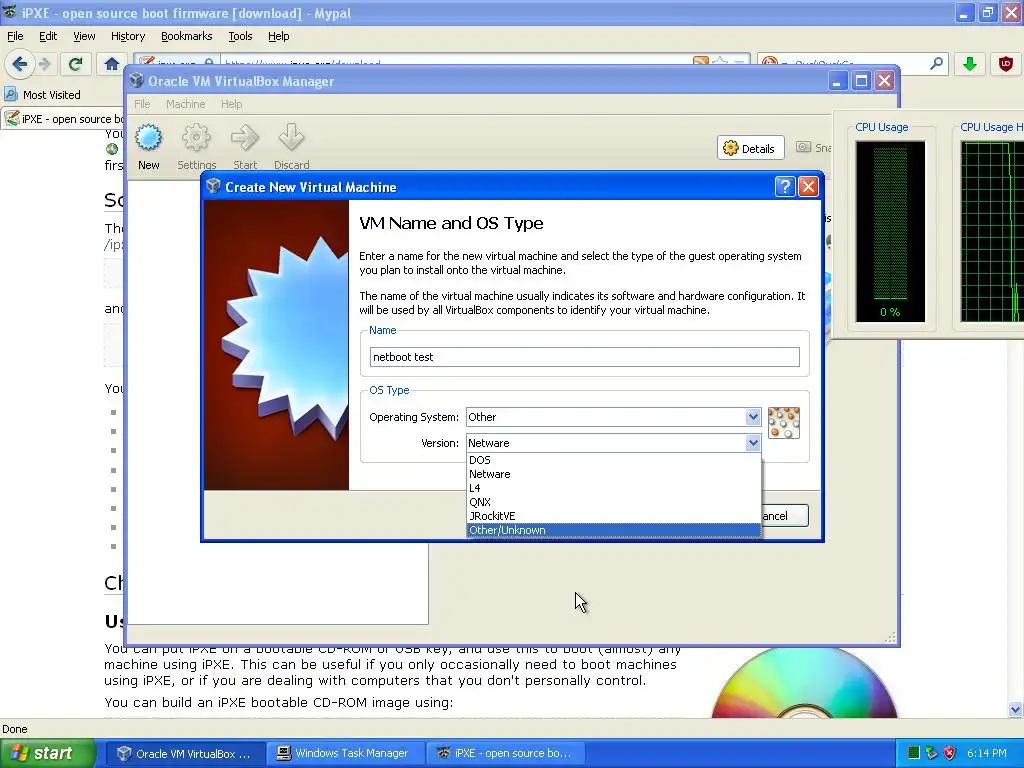Image resolution: width=1024 pixels, height=768 pixels.
Task: Open browser Bookmarks menu
Action: (186, 36)
